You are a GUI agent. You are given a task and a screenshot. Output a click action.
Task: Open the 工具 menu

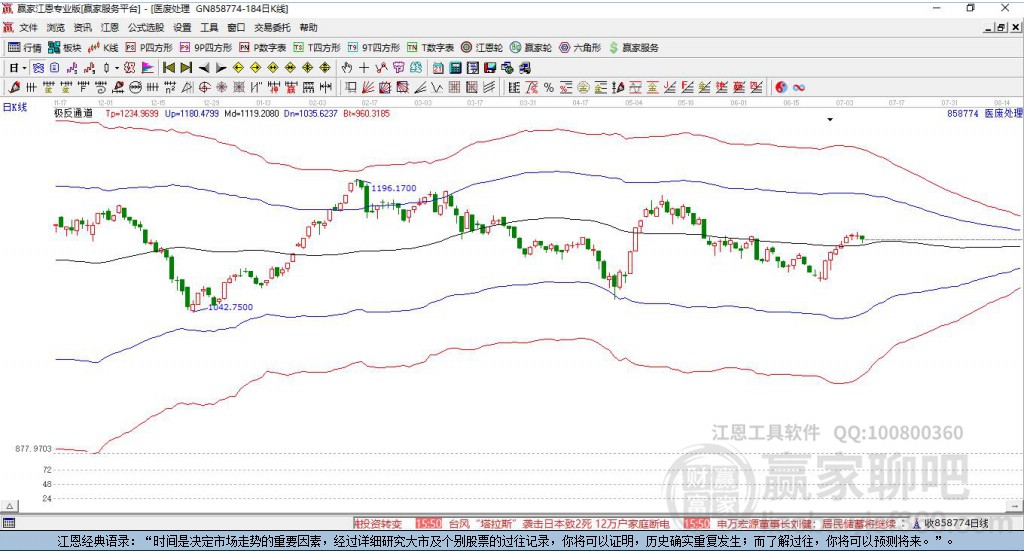coord(209,27)
